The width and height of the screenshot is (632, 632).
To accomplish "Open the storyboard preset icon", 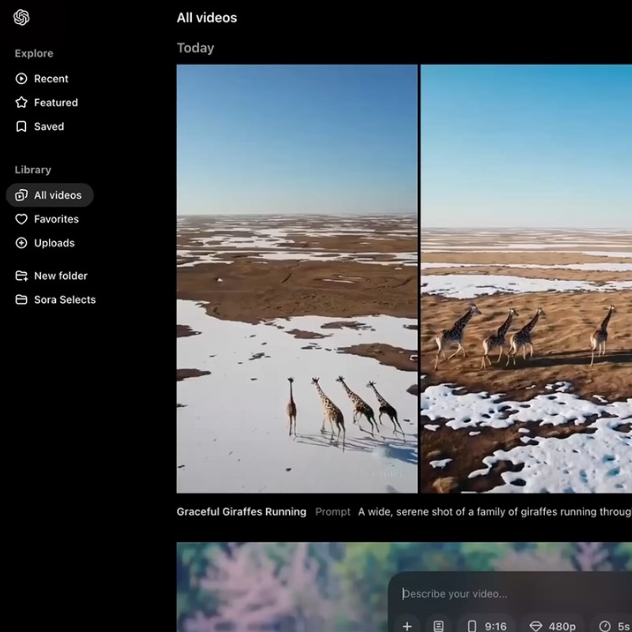I will (x=438, y=626).
